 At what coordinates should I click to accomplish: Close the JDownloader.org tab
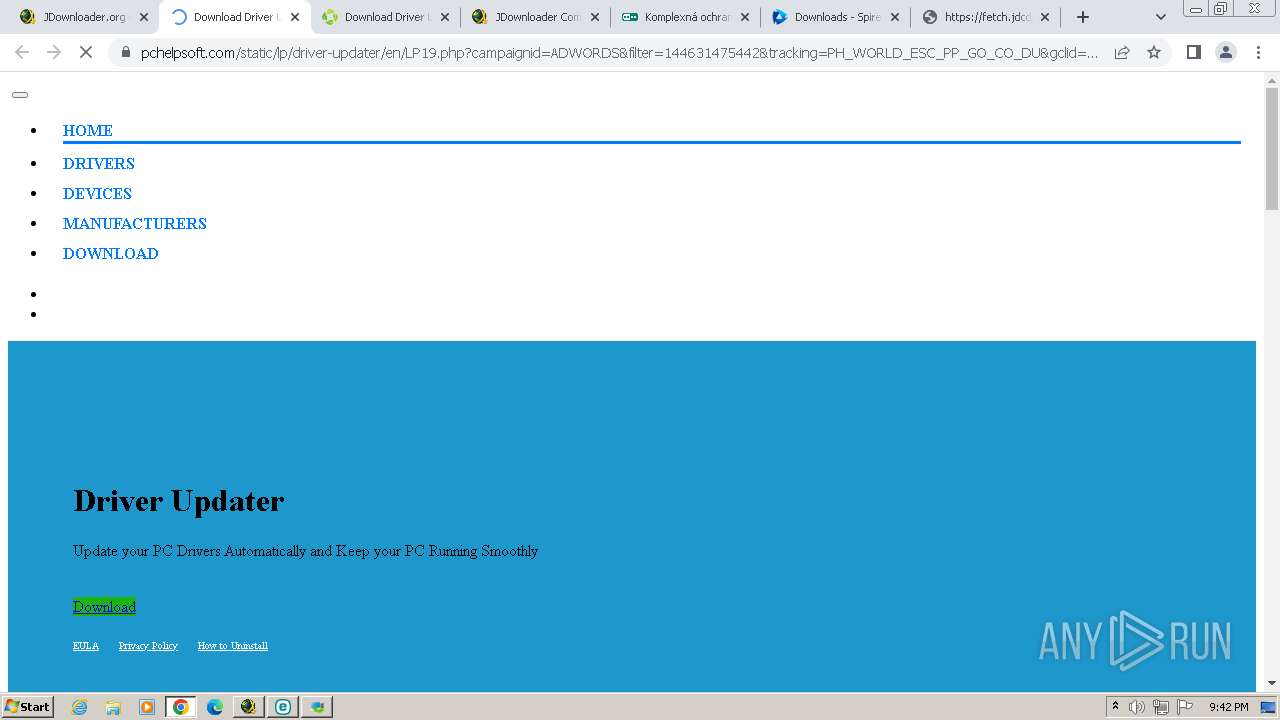pos(144,17)
